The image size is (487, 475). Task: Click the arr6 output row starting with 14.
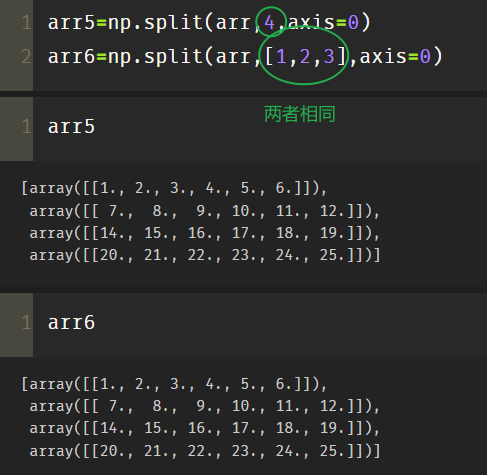tap(205, 428)
